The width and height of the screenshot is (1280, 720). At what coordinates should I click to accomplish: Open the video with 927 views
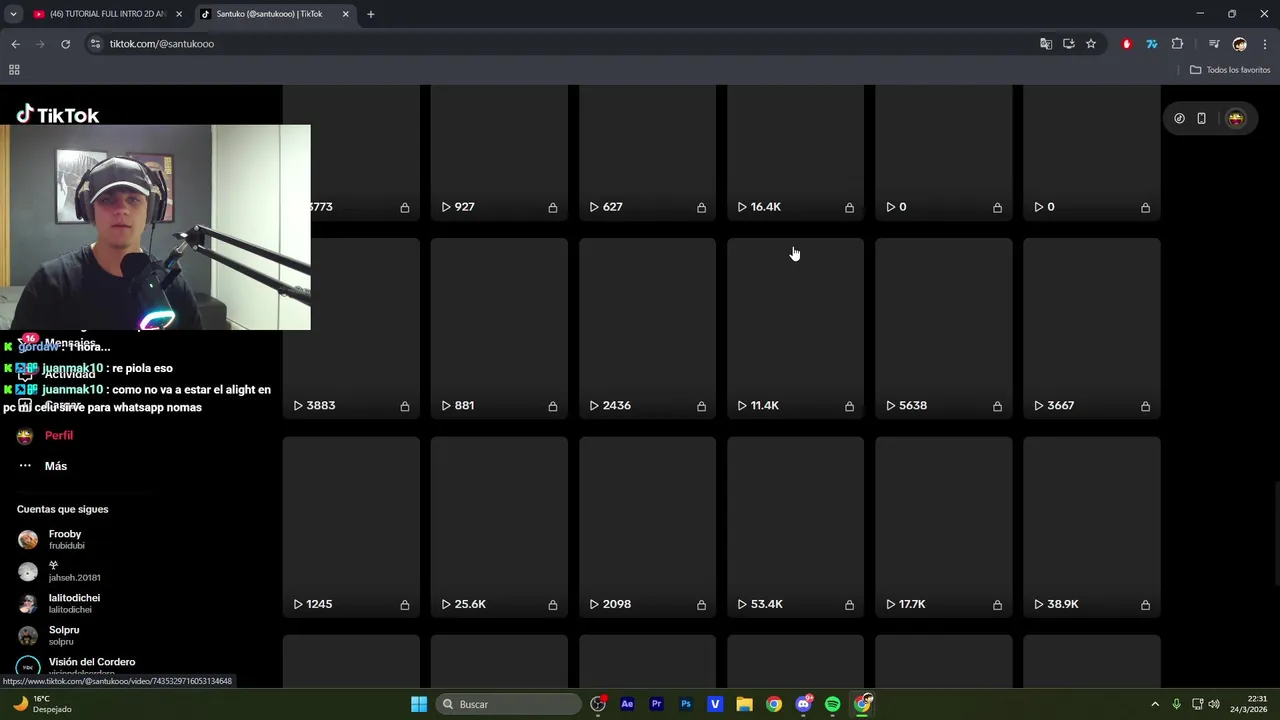[499, 153]
